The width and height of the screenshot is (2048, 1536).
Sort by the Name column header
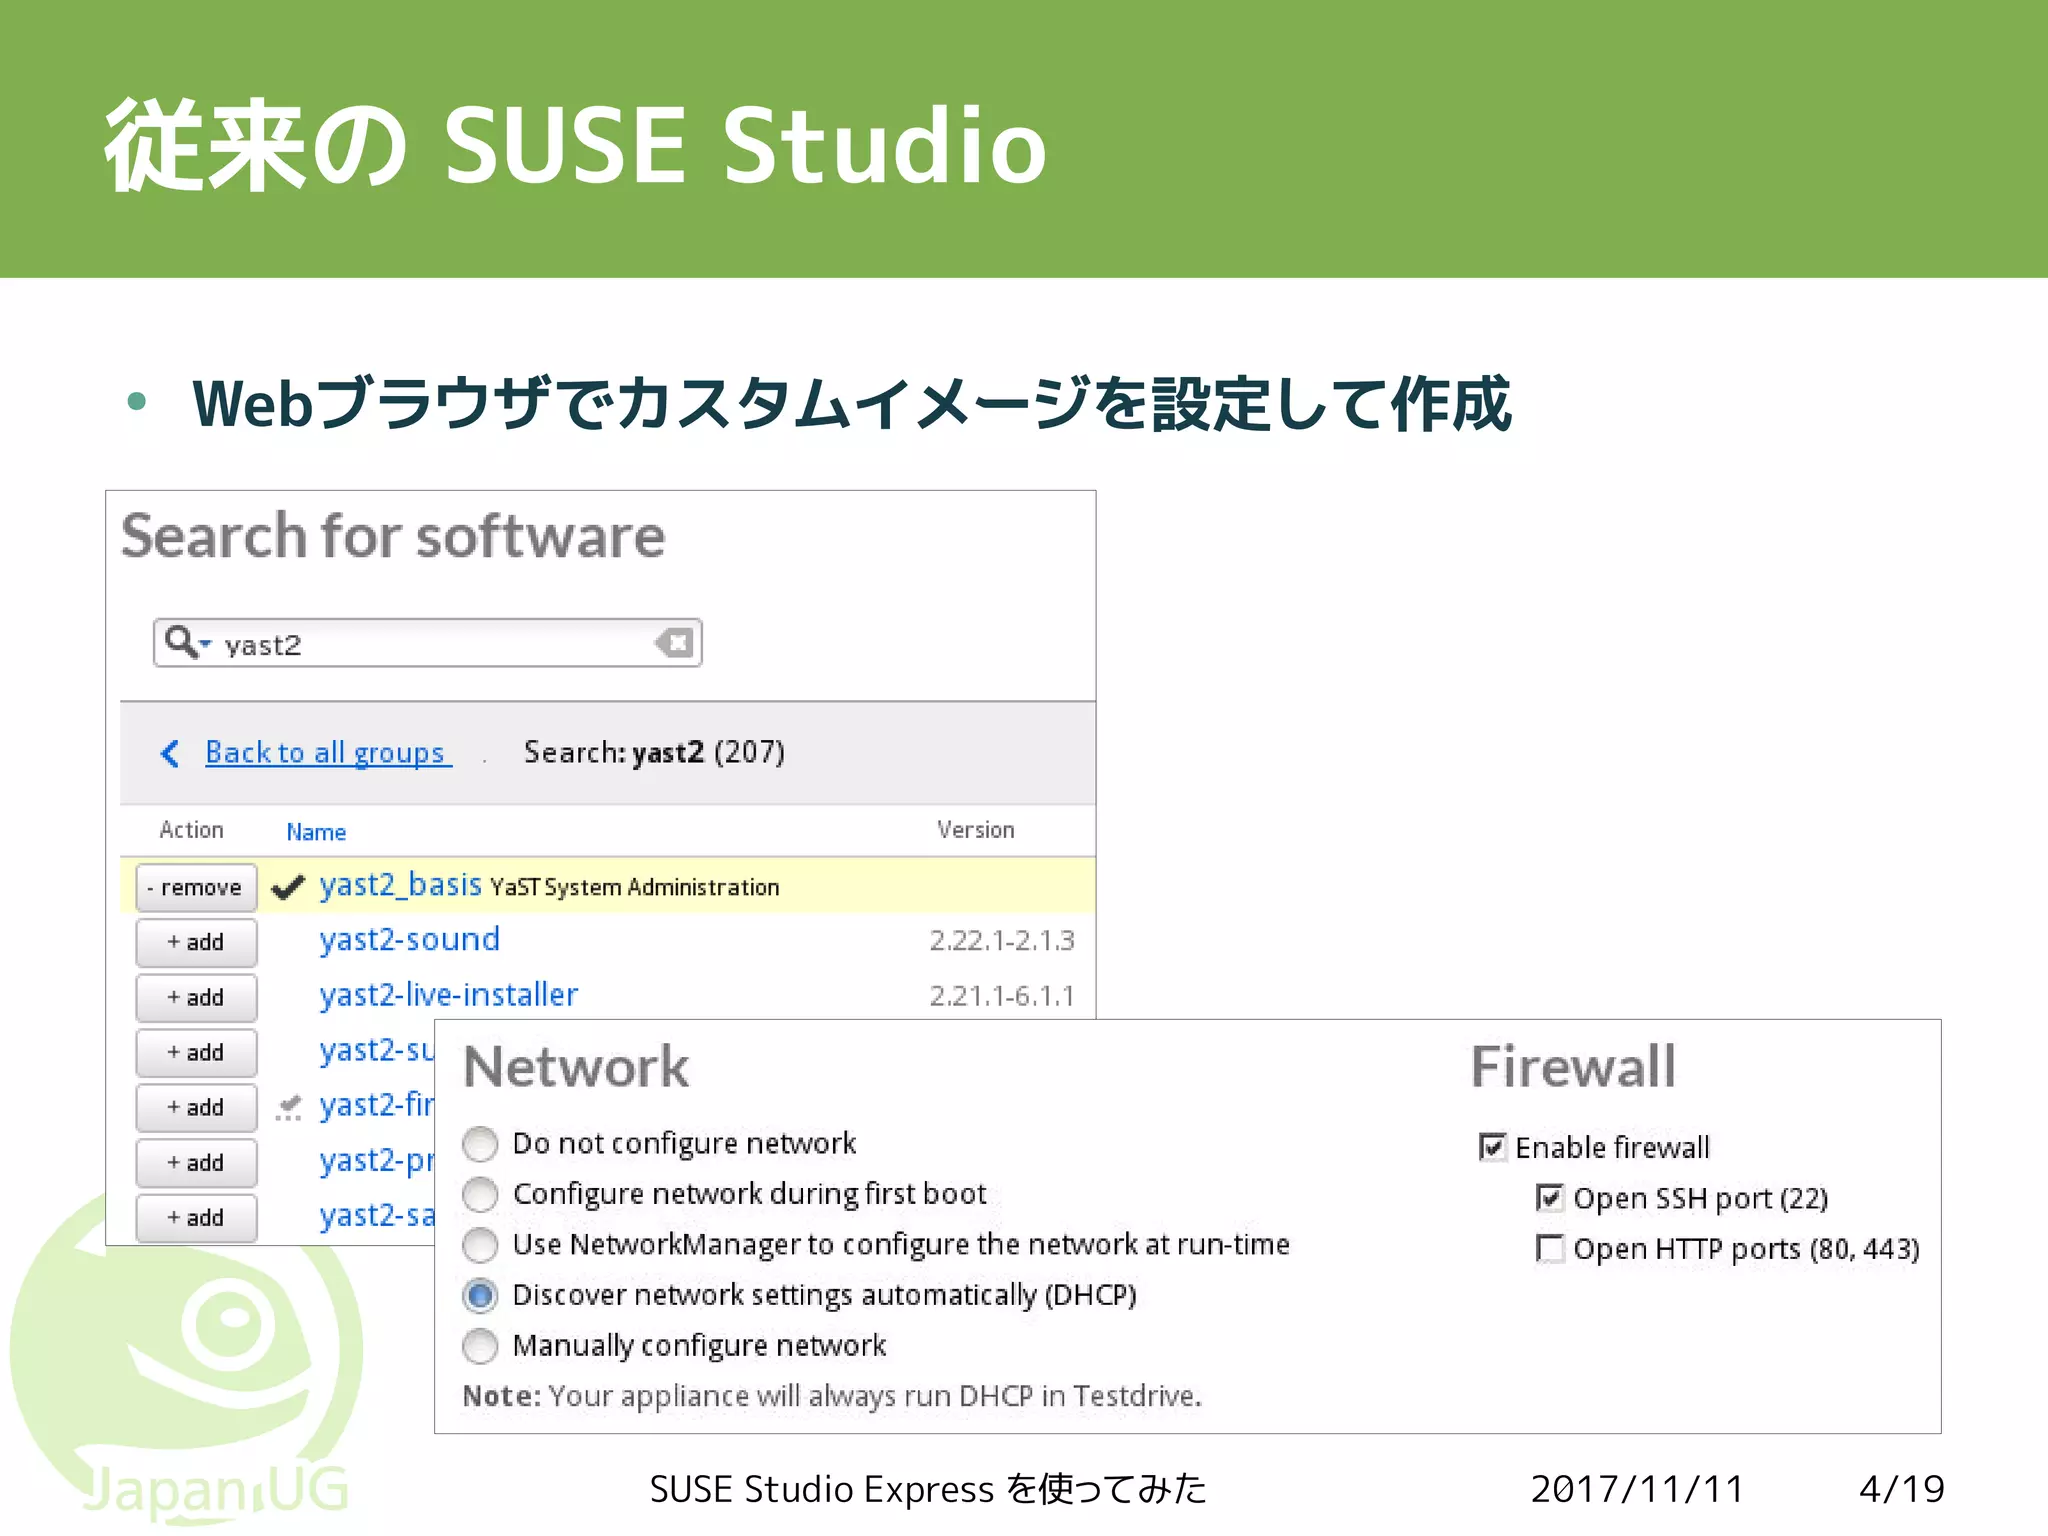(x=316, y=832)
